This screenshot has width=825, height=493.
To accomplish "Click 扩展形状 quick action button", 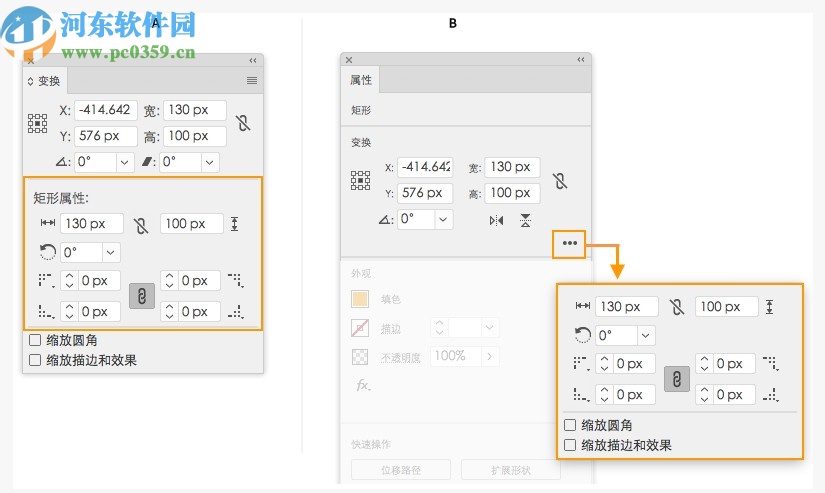I will click(511, 470).
